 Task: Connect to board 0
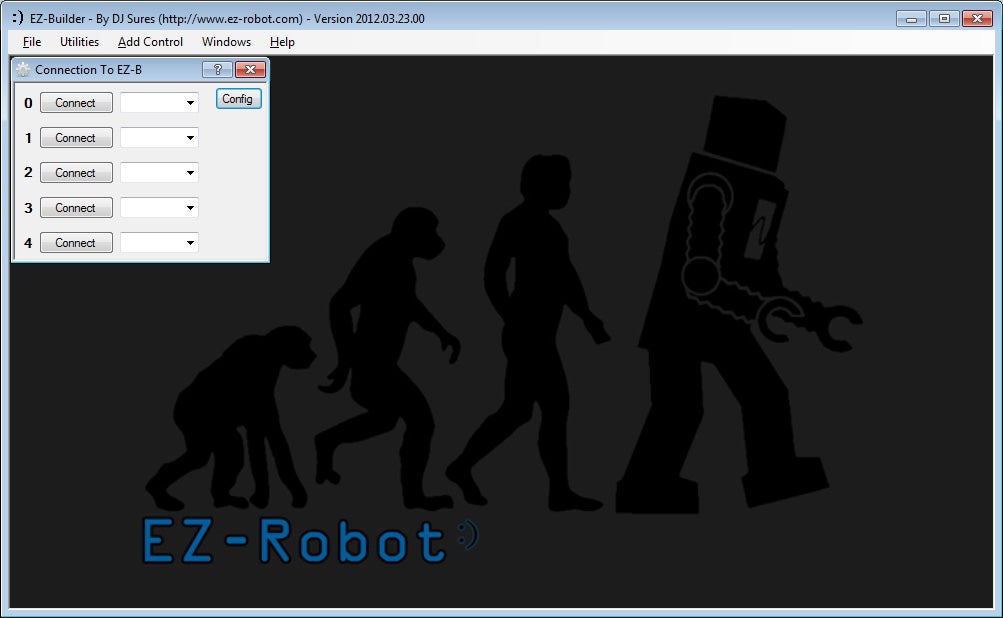tap(76, 103)
